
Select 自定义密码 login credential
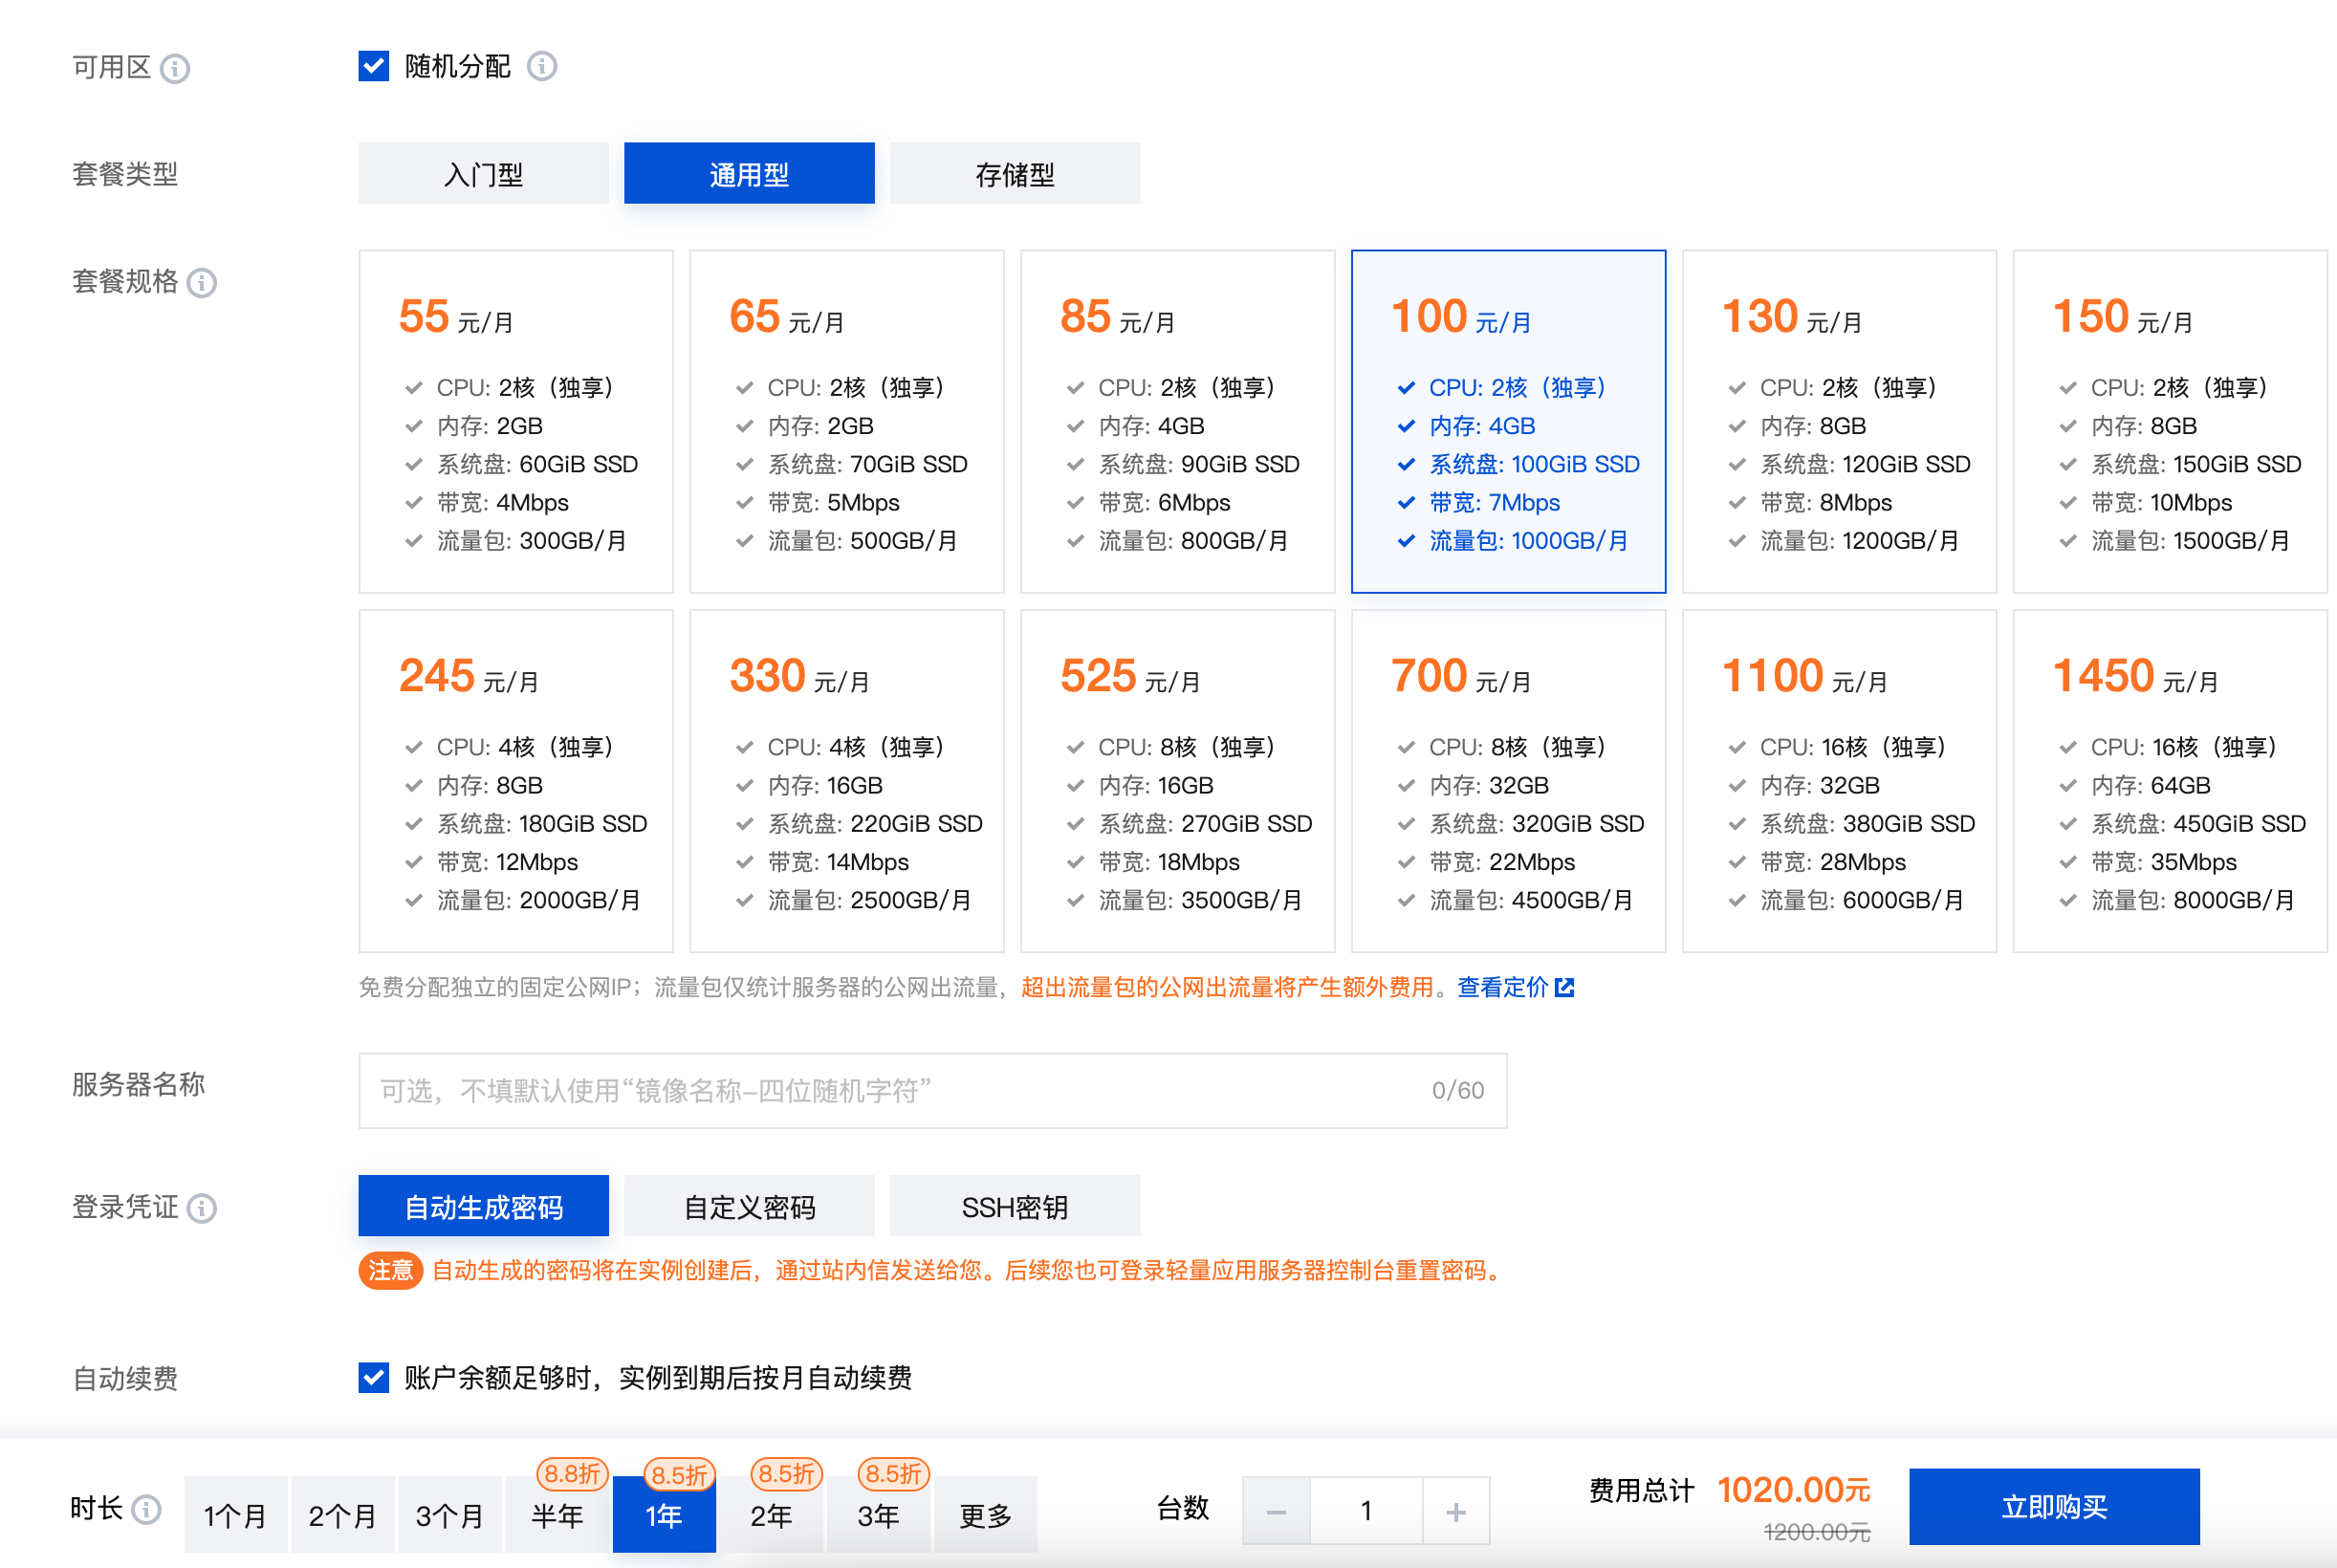coord(749,1207)
